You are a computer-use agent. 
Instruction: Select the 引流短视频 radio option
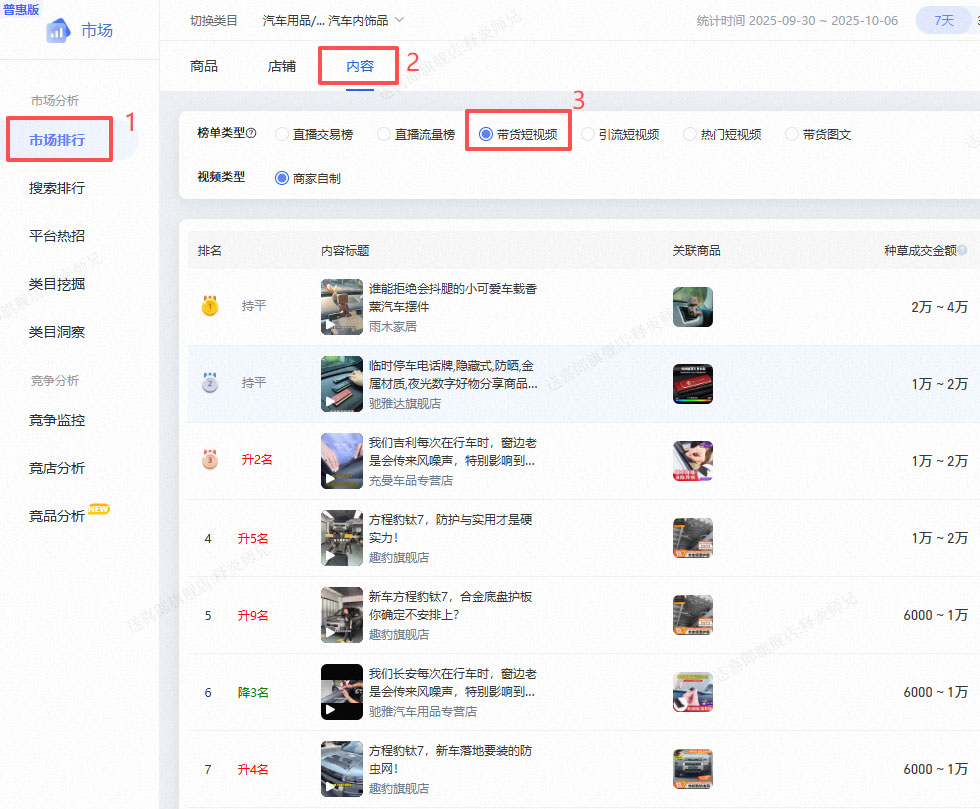click(588, 134)
